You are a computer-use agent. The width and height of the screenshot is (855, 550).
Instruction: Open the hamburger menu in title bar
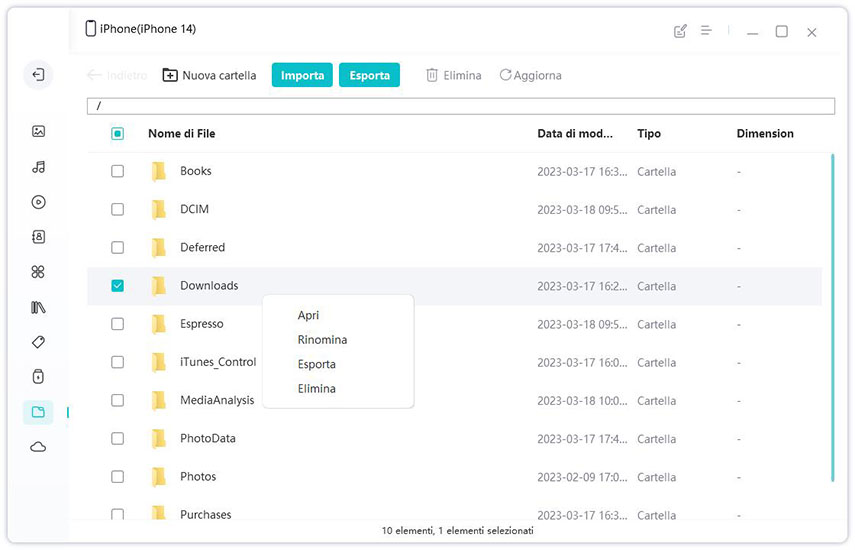[x=706, y=31]
